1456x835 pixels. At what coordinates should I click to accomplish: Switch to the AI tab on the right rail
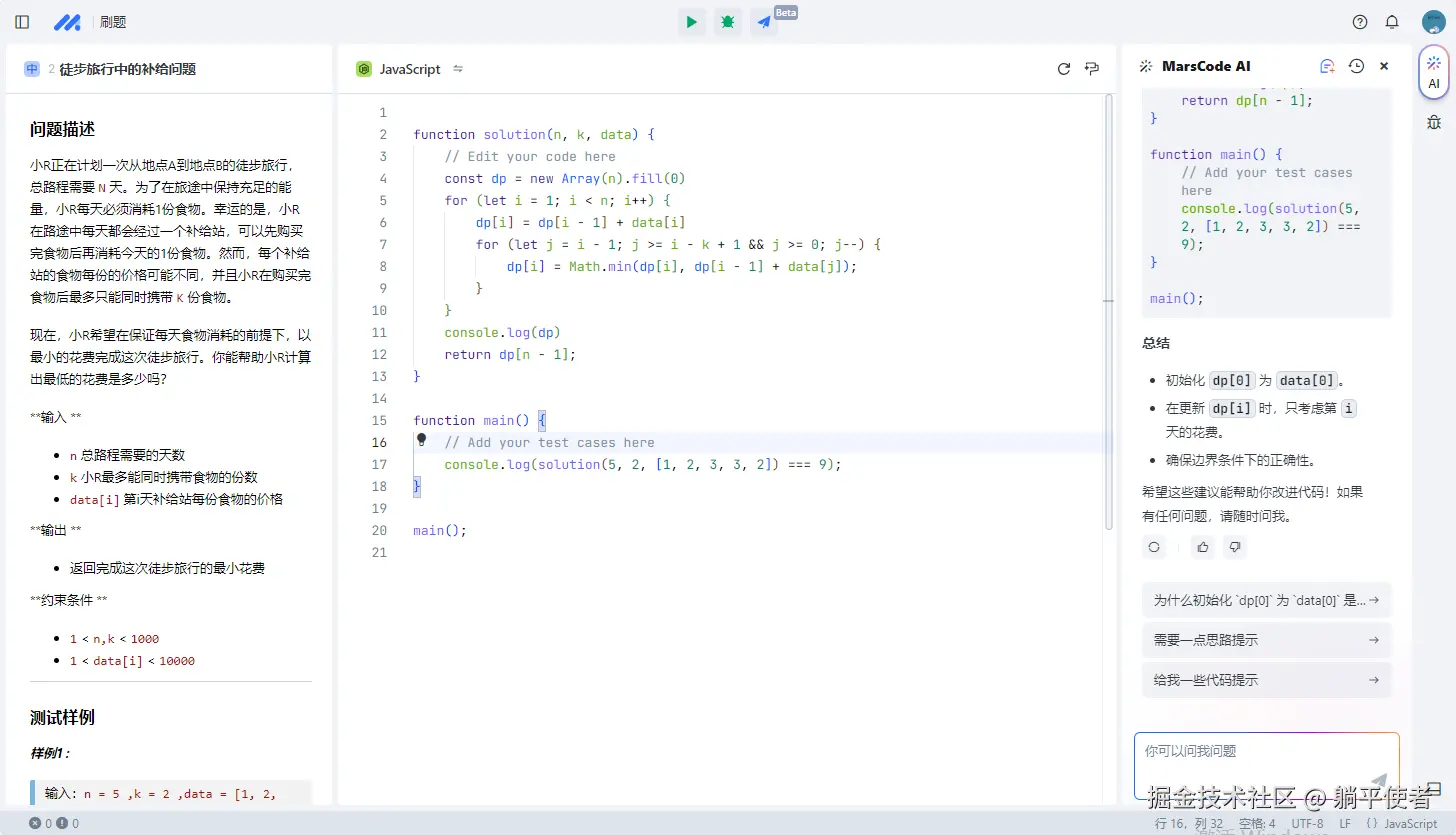[1434, 72]
